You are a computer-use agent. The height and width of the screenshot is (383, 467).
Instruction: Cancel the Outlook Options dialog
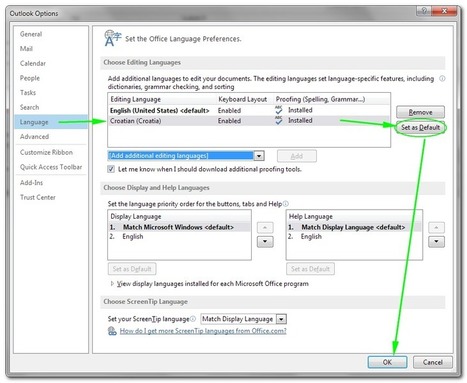[x=433, y=362]
